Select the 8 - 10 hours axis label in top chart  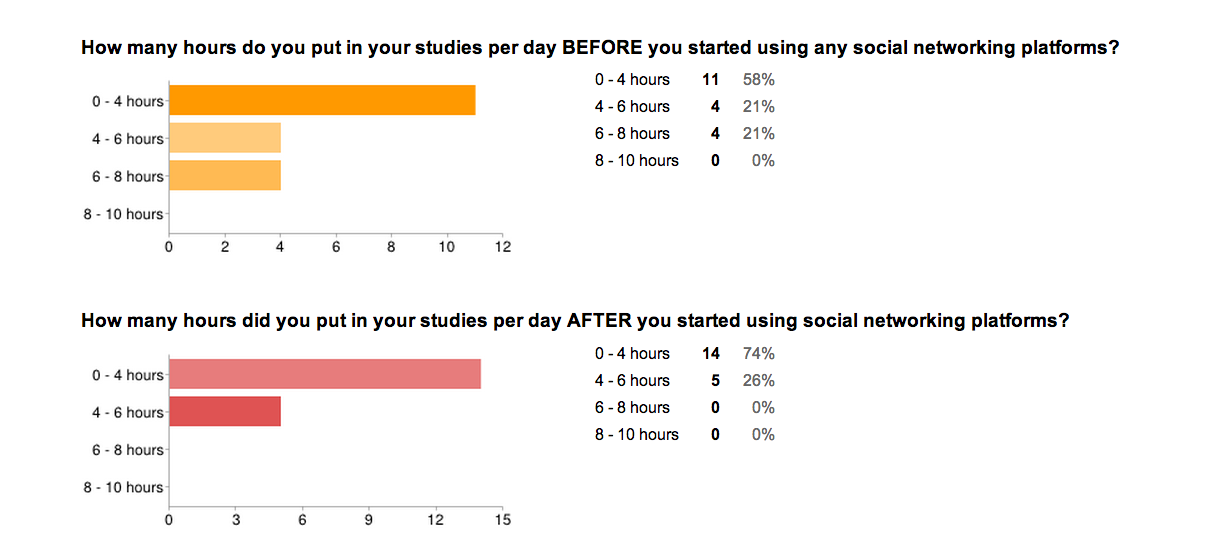tap(123, 214)
